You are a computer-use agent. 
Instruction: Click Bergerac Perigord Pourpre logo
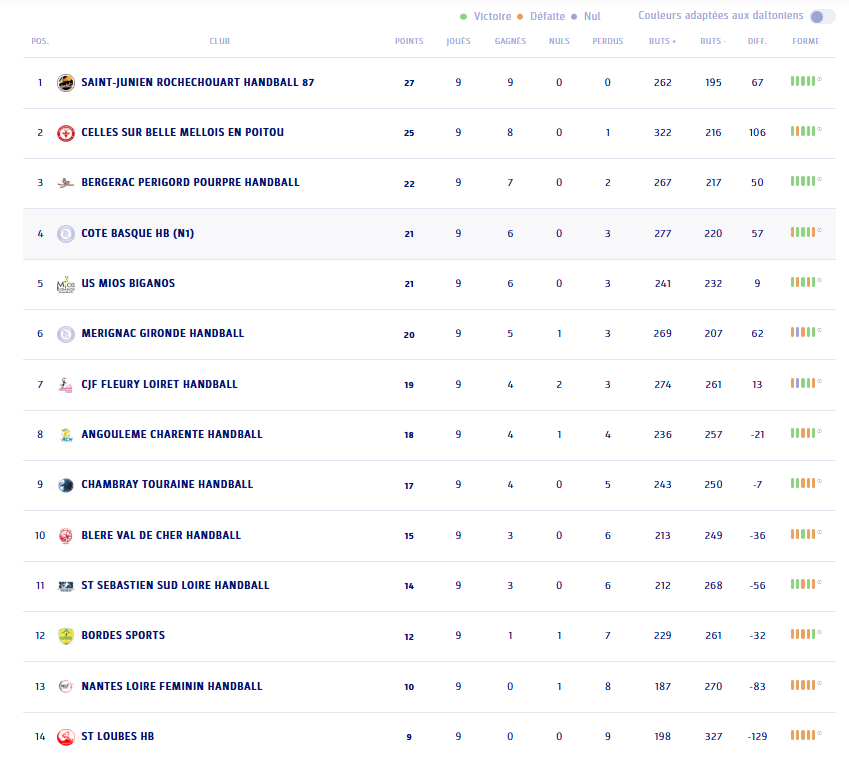coord(66,183)
